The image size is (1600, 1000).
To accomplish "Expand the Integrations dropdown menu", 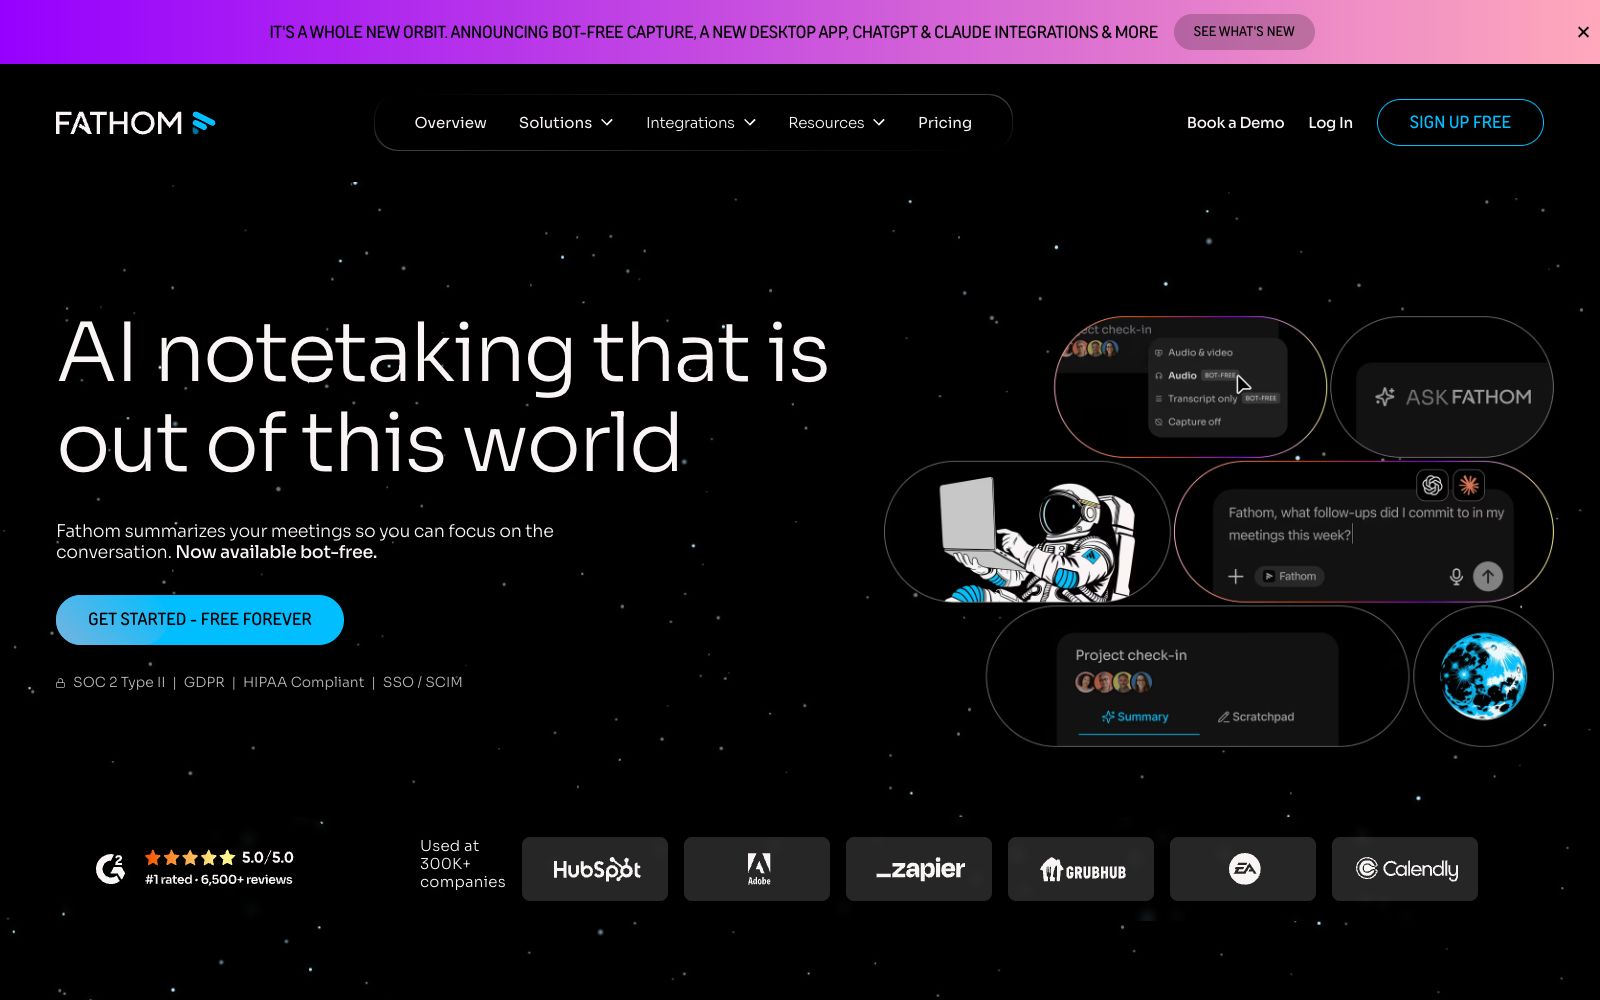I will pyautogui.click(x=701, y=123).
